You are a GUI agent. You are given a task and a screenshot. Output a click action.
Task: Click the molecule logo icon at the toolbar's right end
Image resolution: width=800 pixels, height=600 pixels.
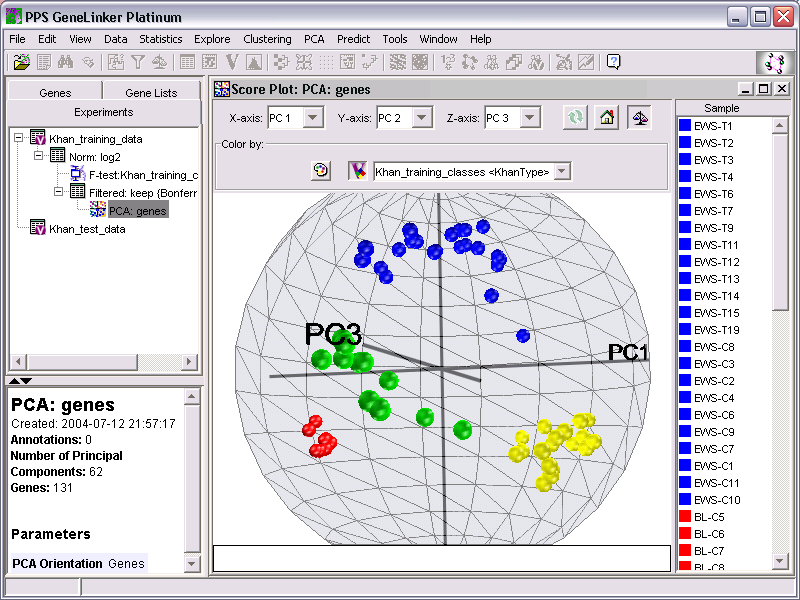[x=774, y=63]
